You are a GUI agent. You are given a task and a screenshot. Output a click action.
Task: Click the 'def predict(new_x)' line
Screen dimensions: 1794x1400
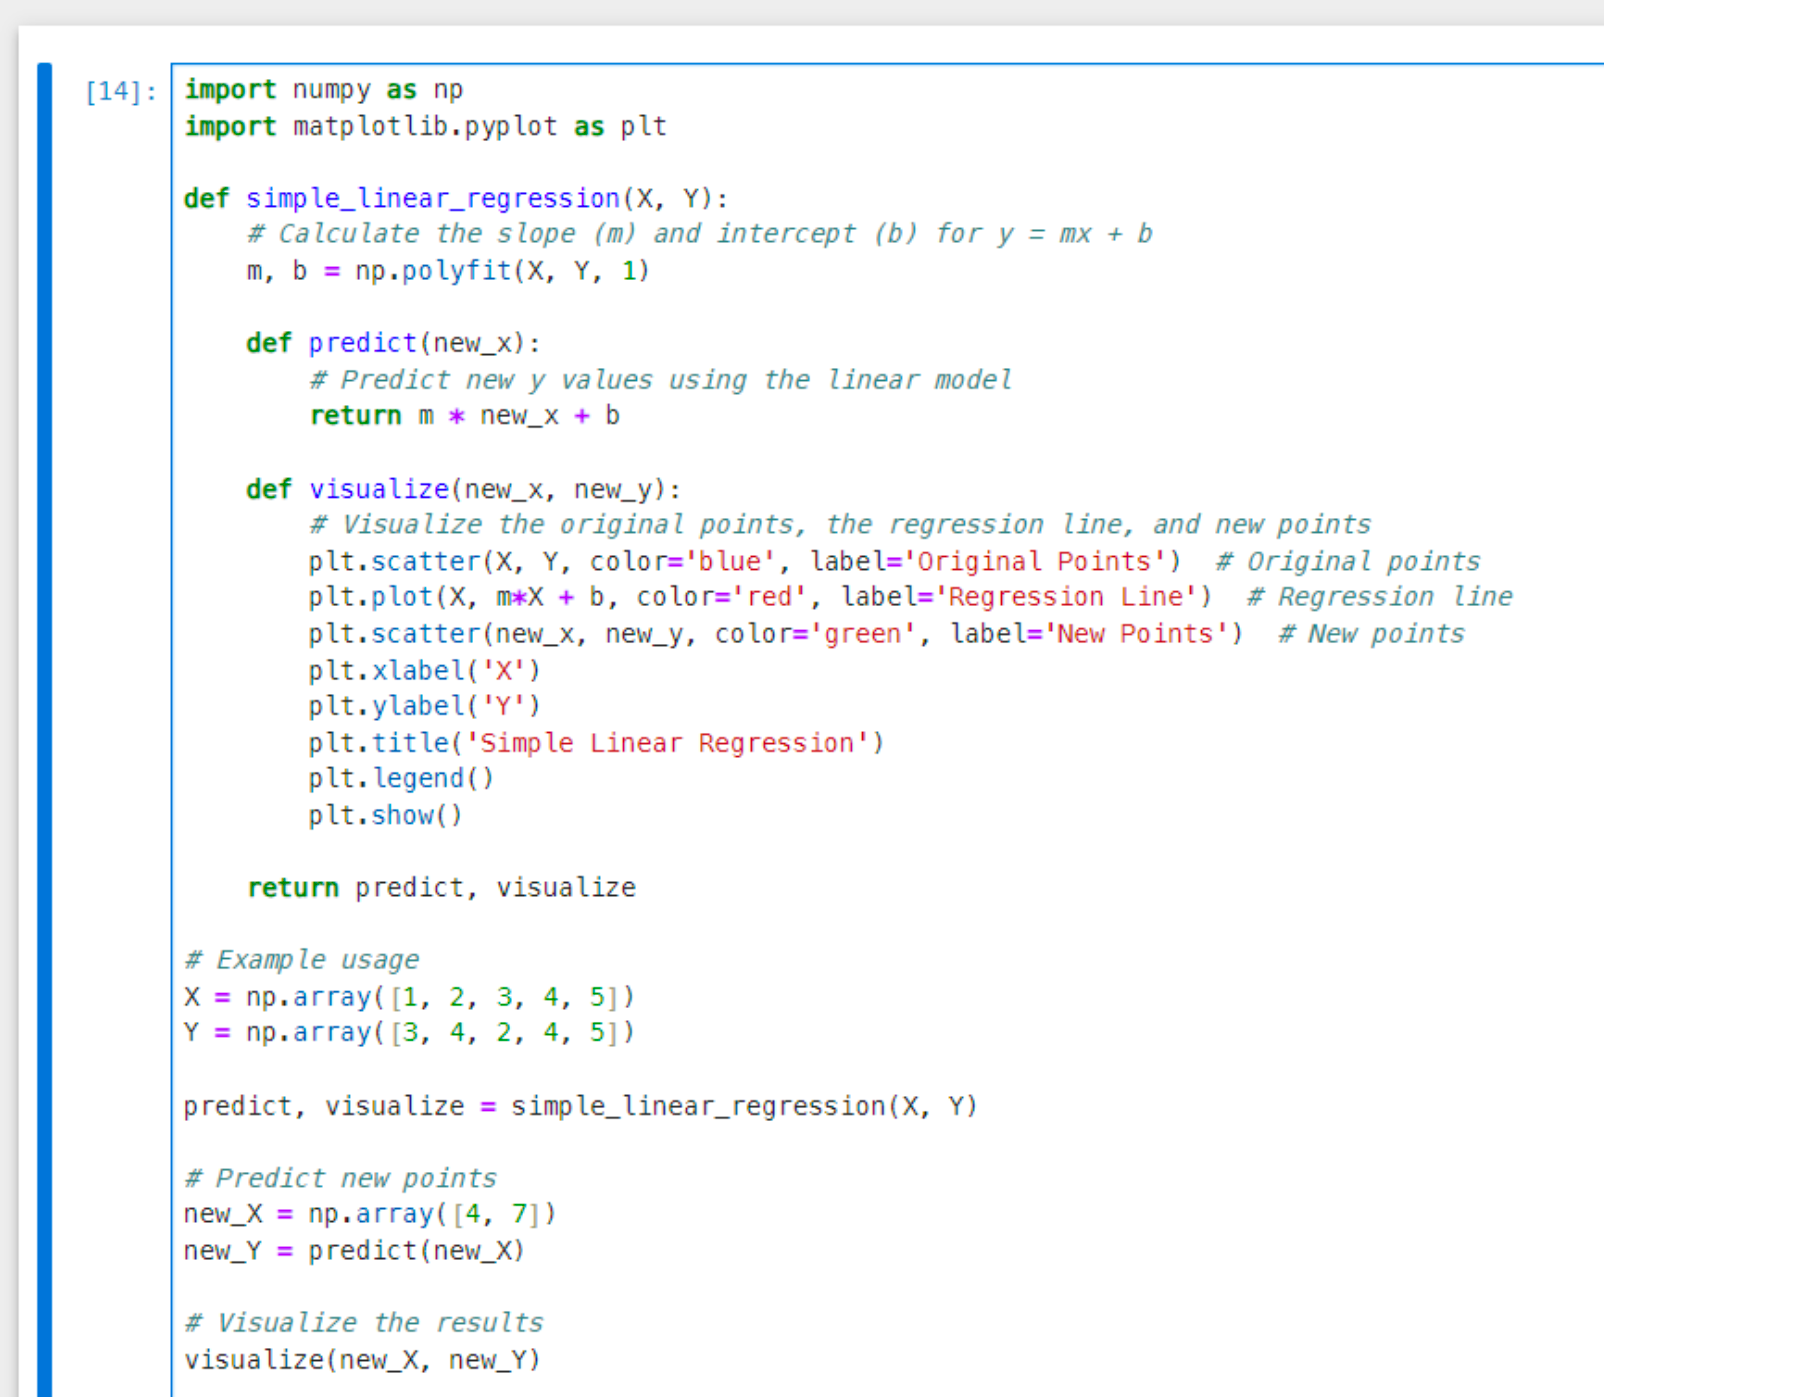pyautogui.click(x=393, y=343)
